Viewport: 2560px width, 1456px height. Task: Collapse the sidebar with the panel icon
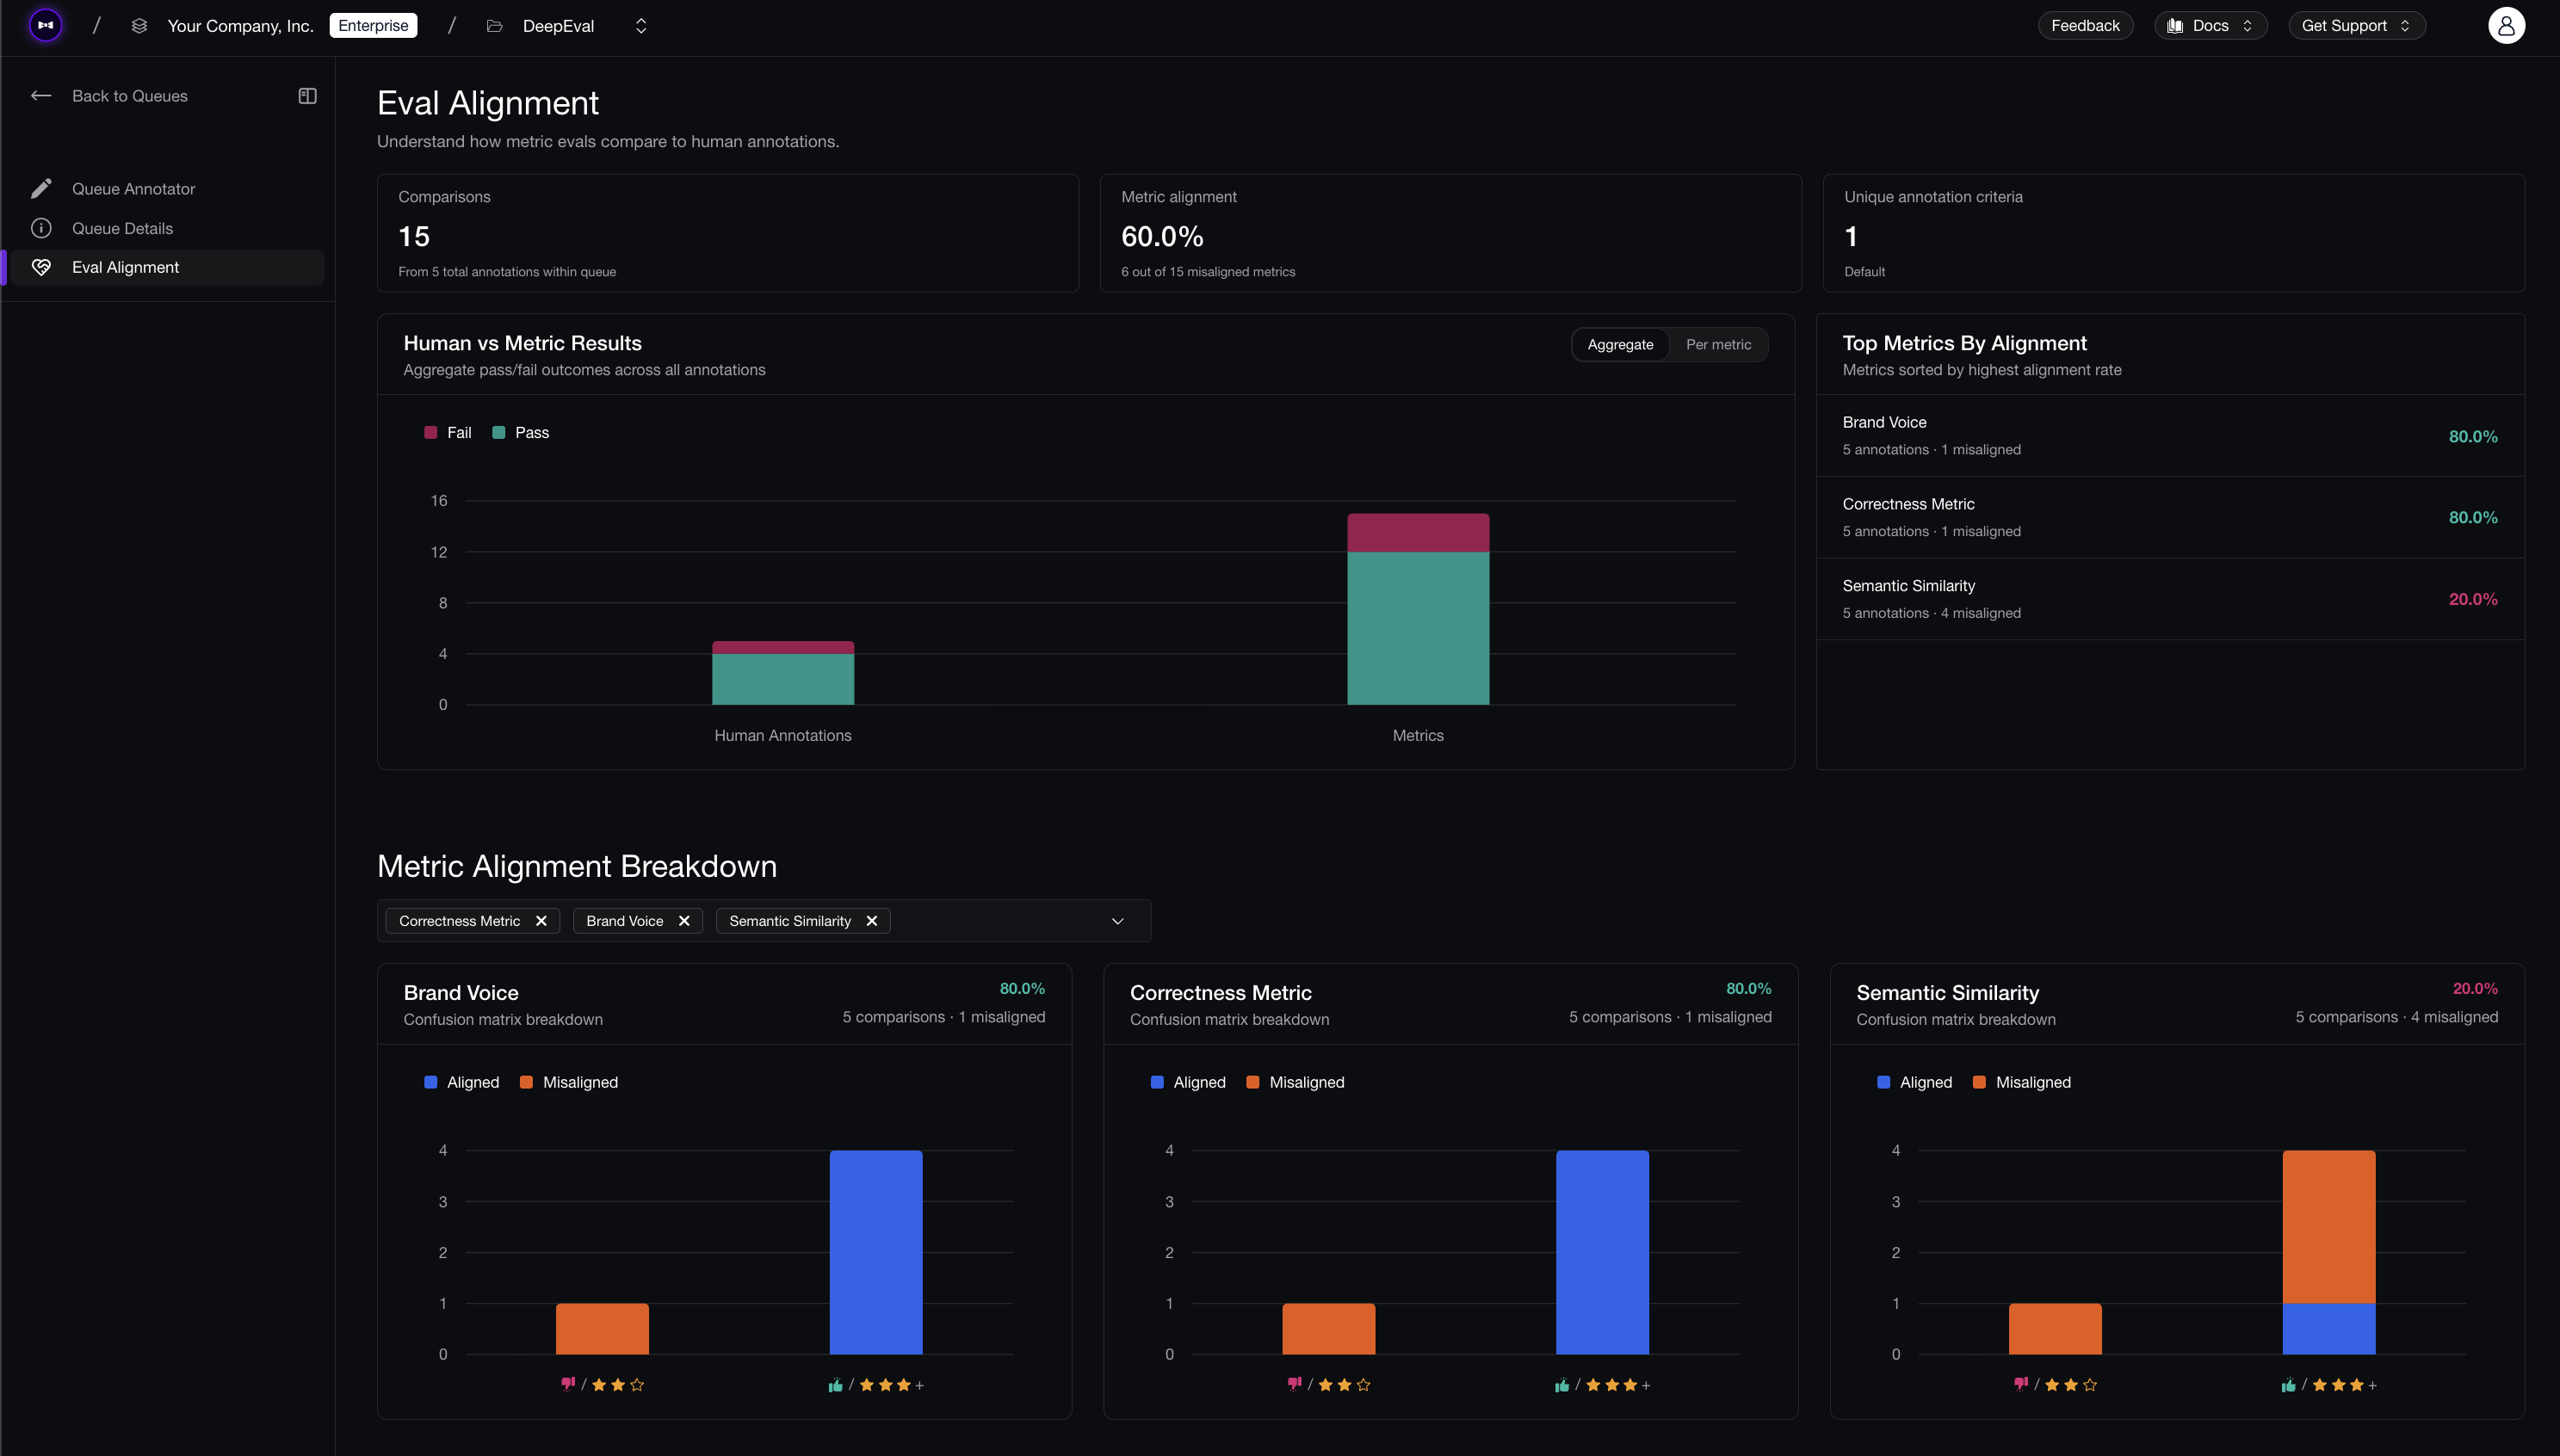tap(307, 95)
